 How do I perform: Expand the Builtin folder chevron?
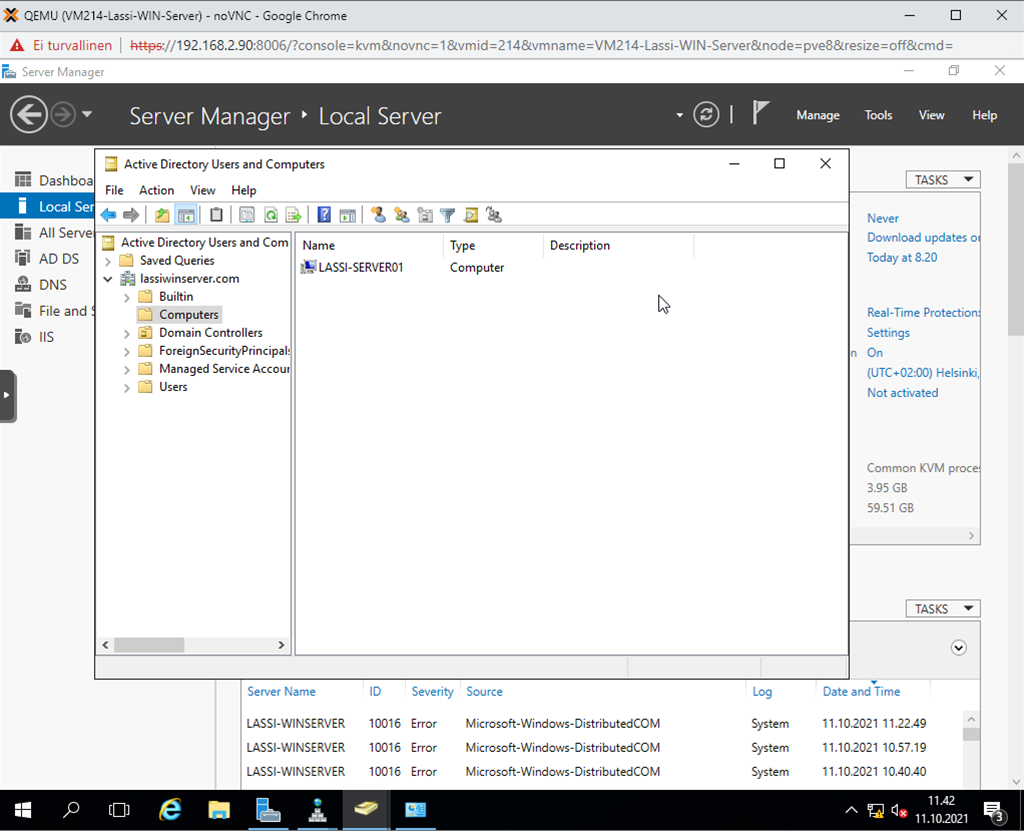tap(127, 297)
